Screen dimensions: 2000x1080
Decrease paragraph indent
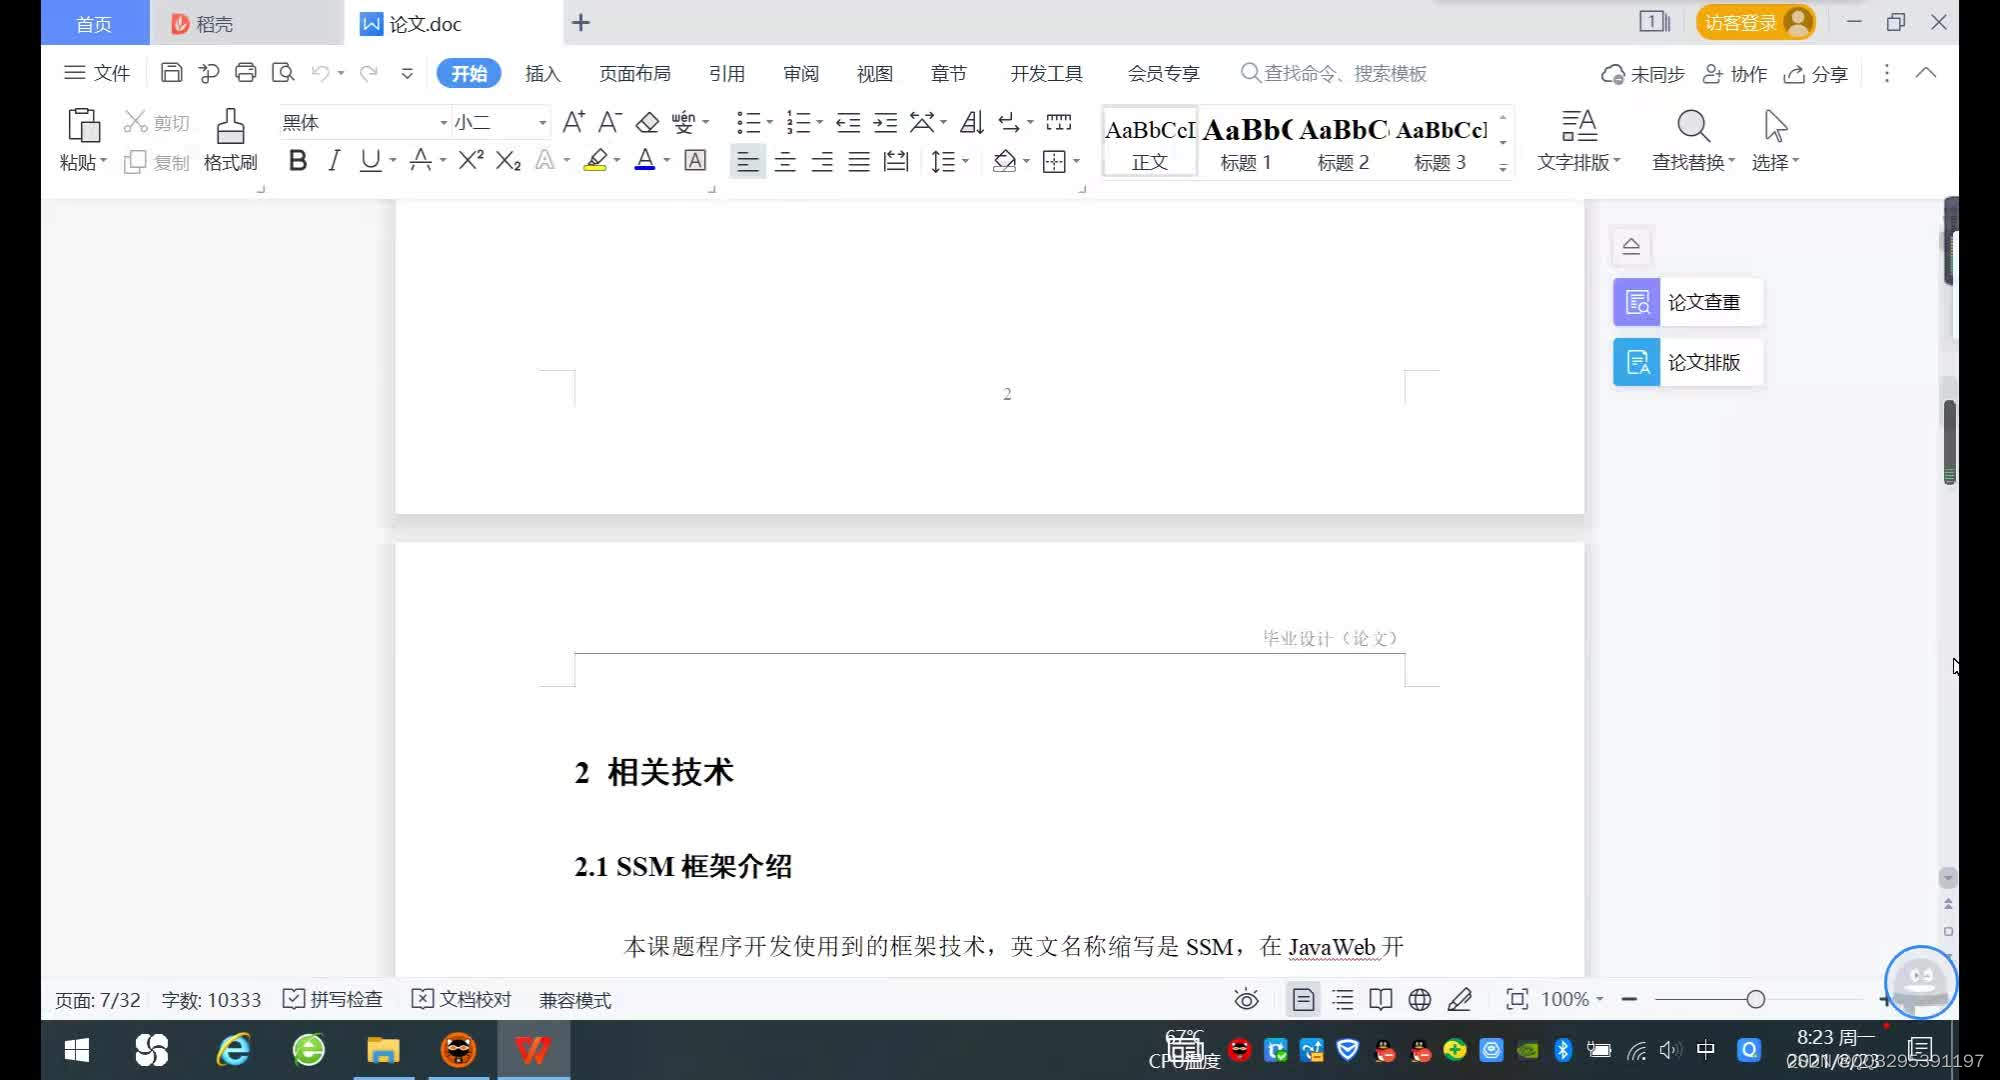coord(848,122)
